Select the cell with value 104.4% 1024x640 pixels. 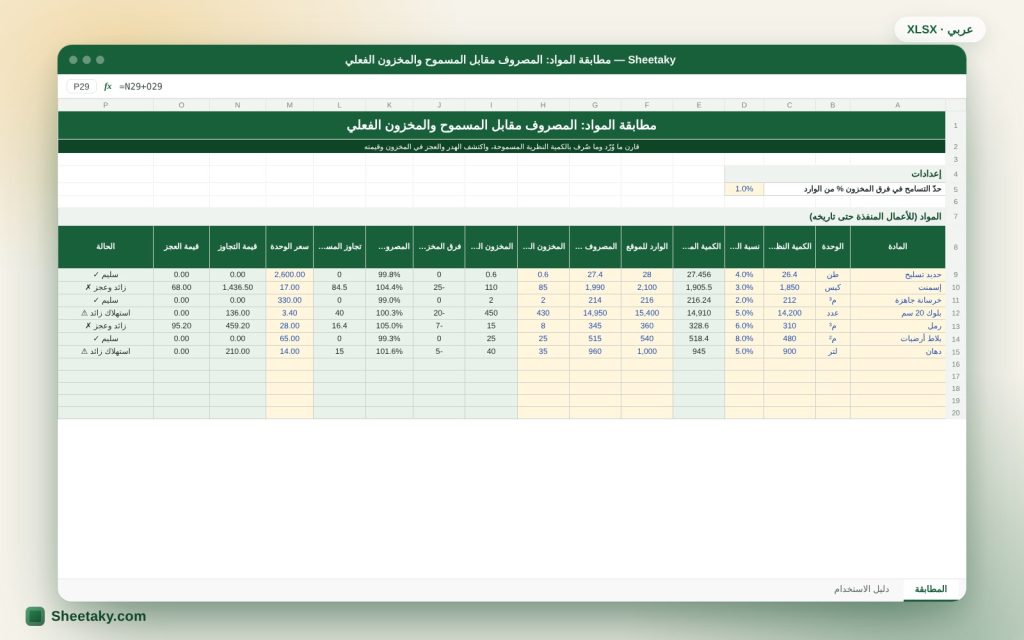389,287
